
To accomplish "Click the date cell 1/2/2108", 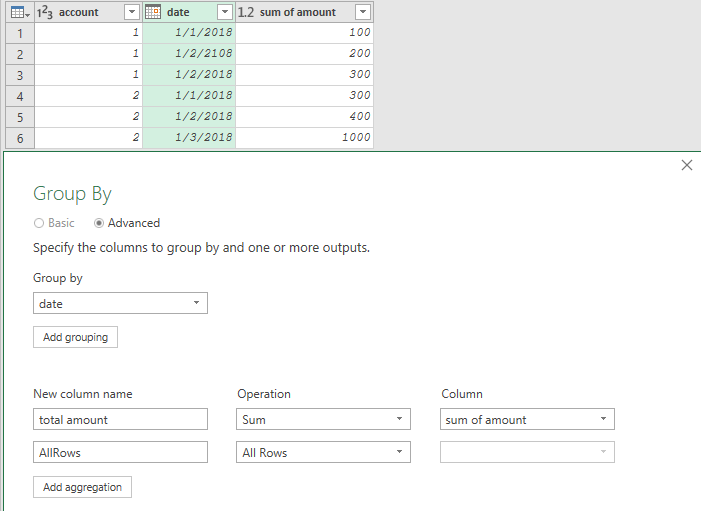I will pyautogui.click(x=189, y=54).
